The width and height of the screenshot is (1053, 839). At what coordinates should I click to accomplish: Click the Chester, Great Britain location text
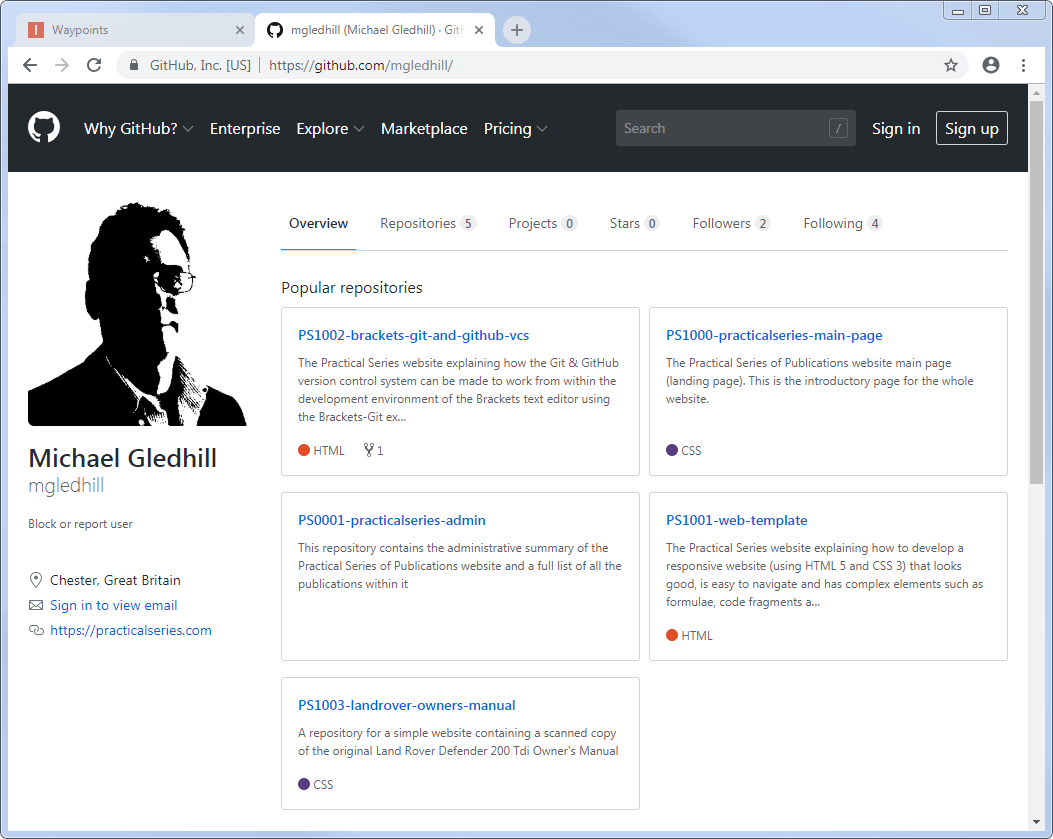tap(116, 580)
